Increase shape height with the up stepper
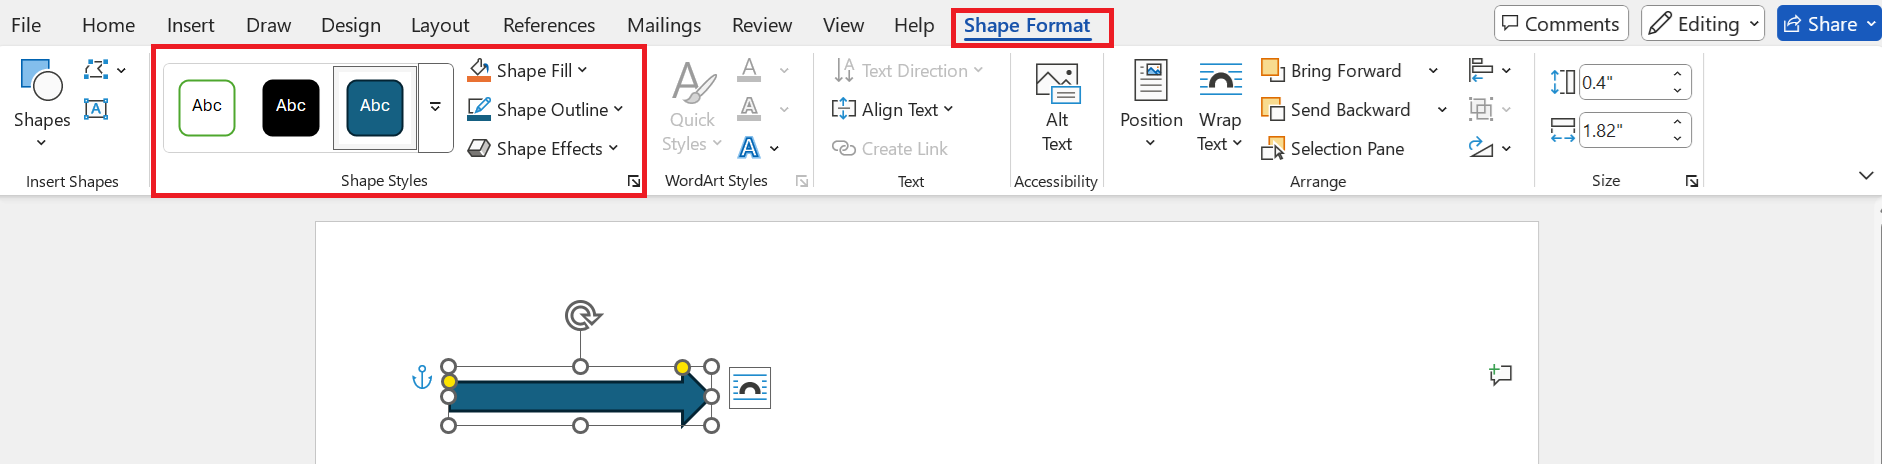This screenshot has height=464, width=1882. pos(1677,74)
